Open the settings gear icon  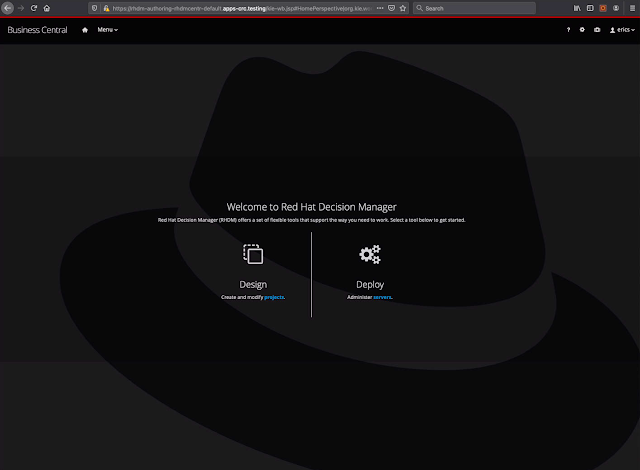[582, 30]
